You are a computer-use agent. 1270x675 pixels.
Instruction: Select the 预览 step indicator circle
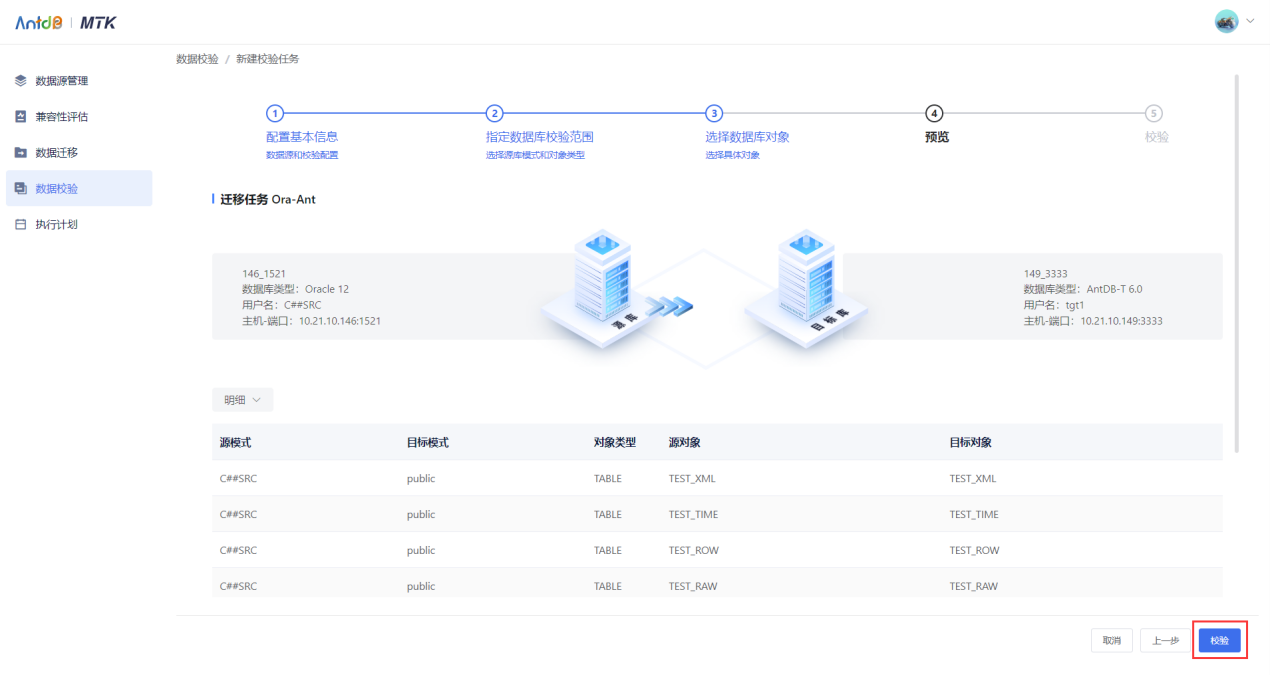click(x=936, y=114)
